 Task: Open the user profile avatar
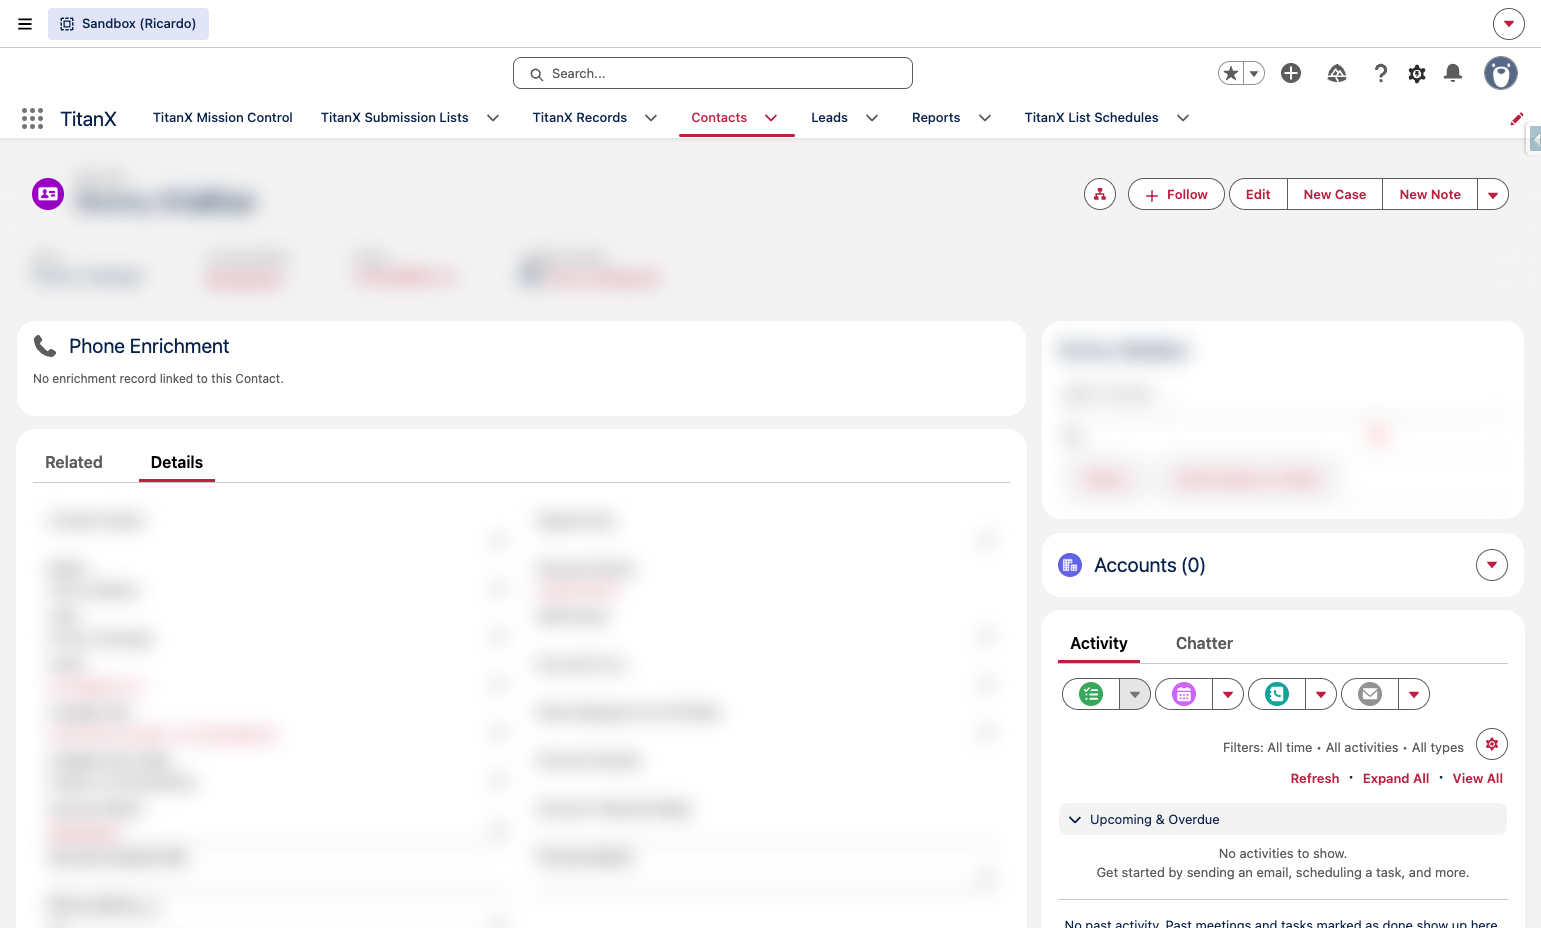click(1500, 73)
